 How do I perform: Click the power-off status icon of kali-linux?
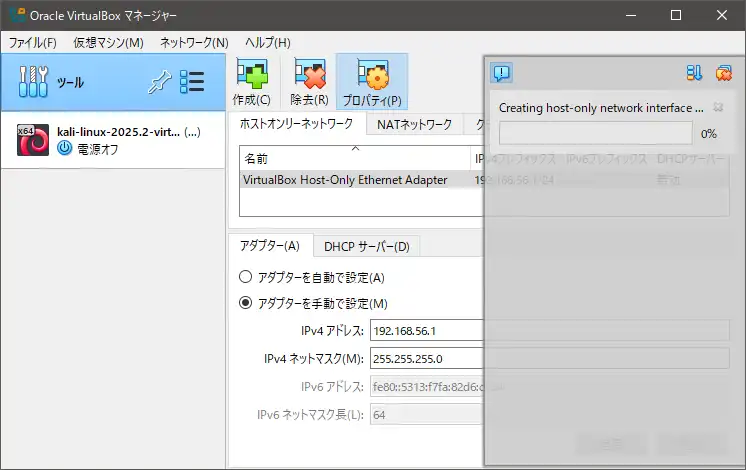coord(65,148)
